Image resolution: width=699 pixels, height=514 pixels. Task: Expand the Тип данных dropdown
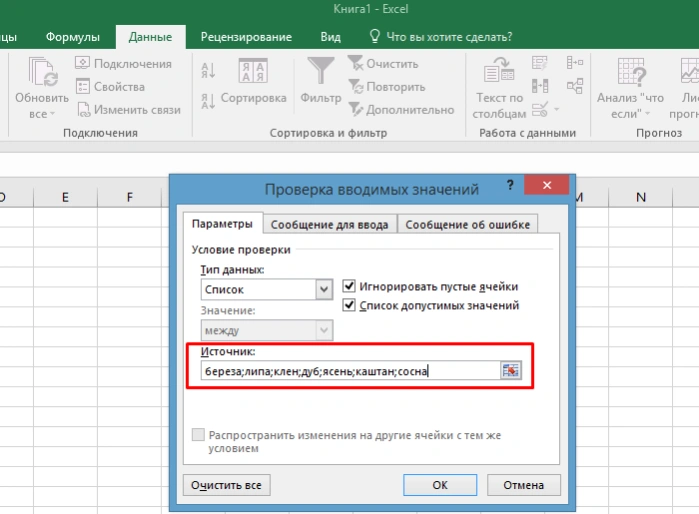[x=324, y=289]
